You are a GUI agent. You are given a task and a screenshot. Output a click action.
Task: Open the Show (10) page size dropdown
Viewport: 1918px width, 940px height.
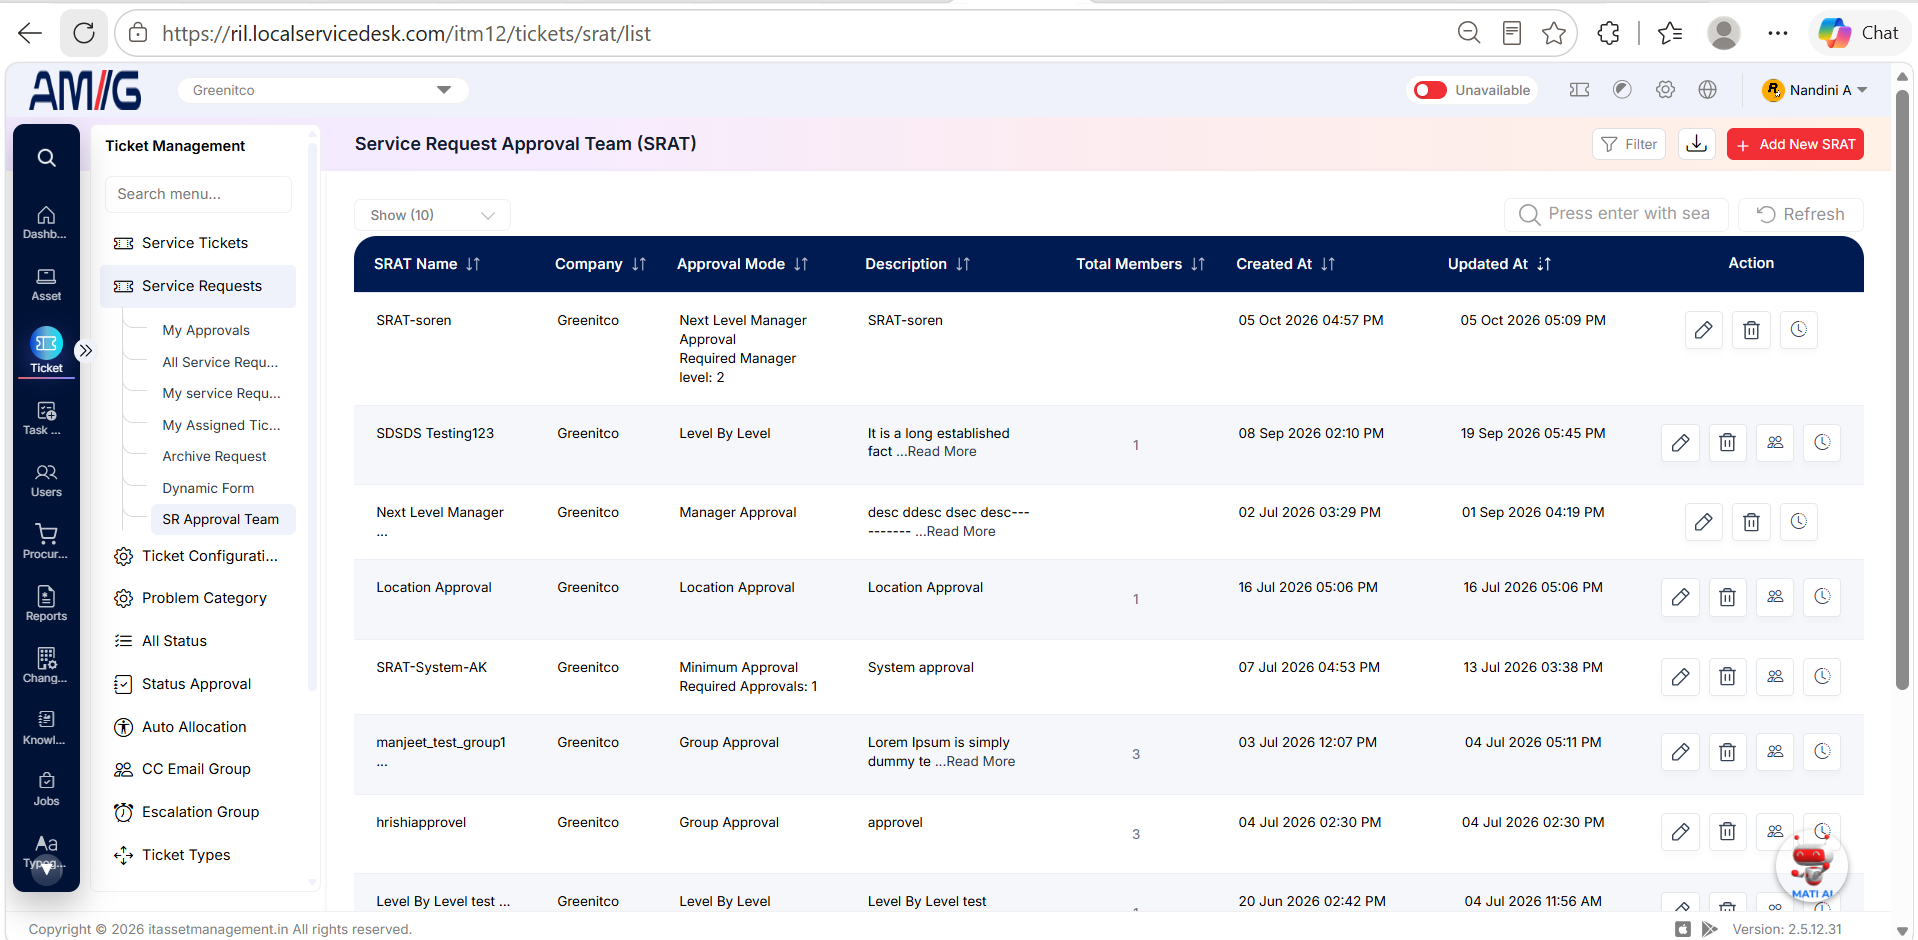(x=432, y=215)
